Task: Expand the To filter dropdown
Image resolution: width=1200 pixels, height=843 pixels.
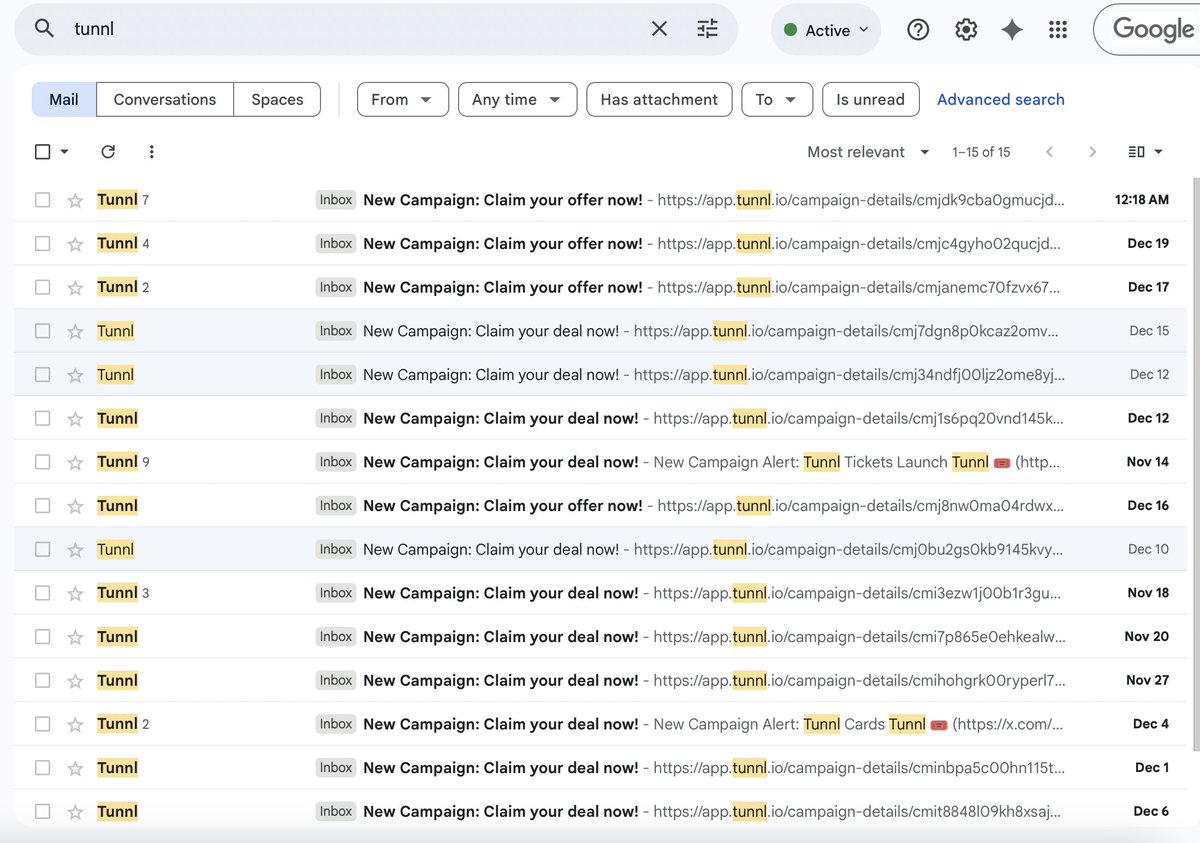Action: coord(777,100)
